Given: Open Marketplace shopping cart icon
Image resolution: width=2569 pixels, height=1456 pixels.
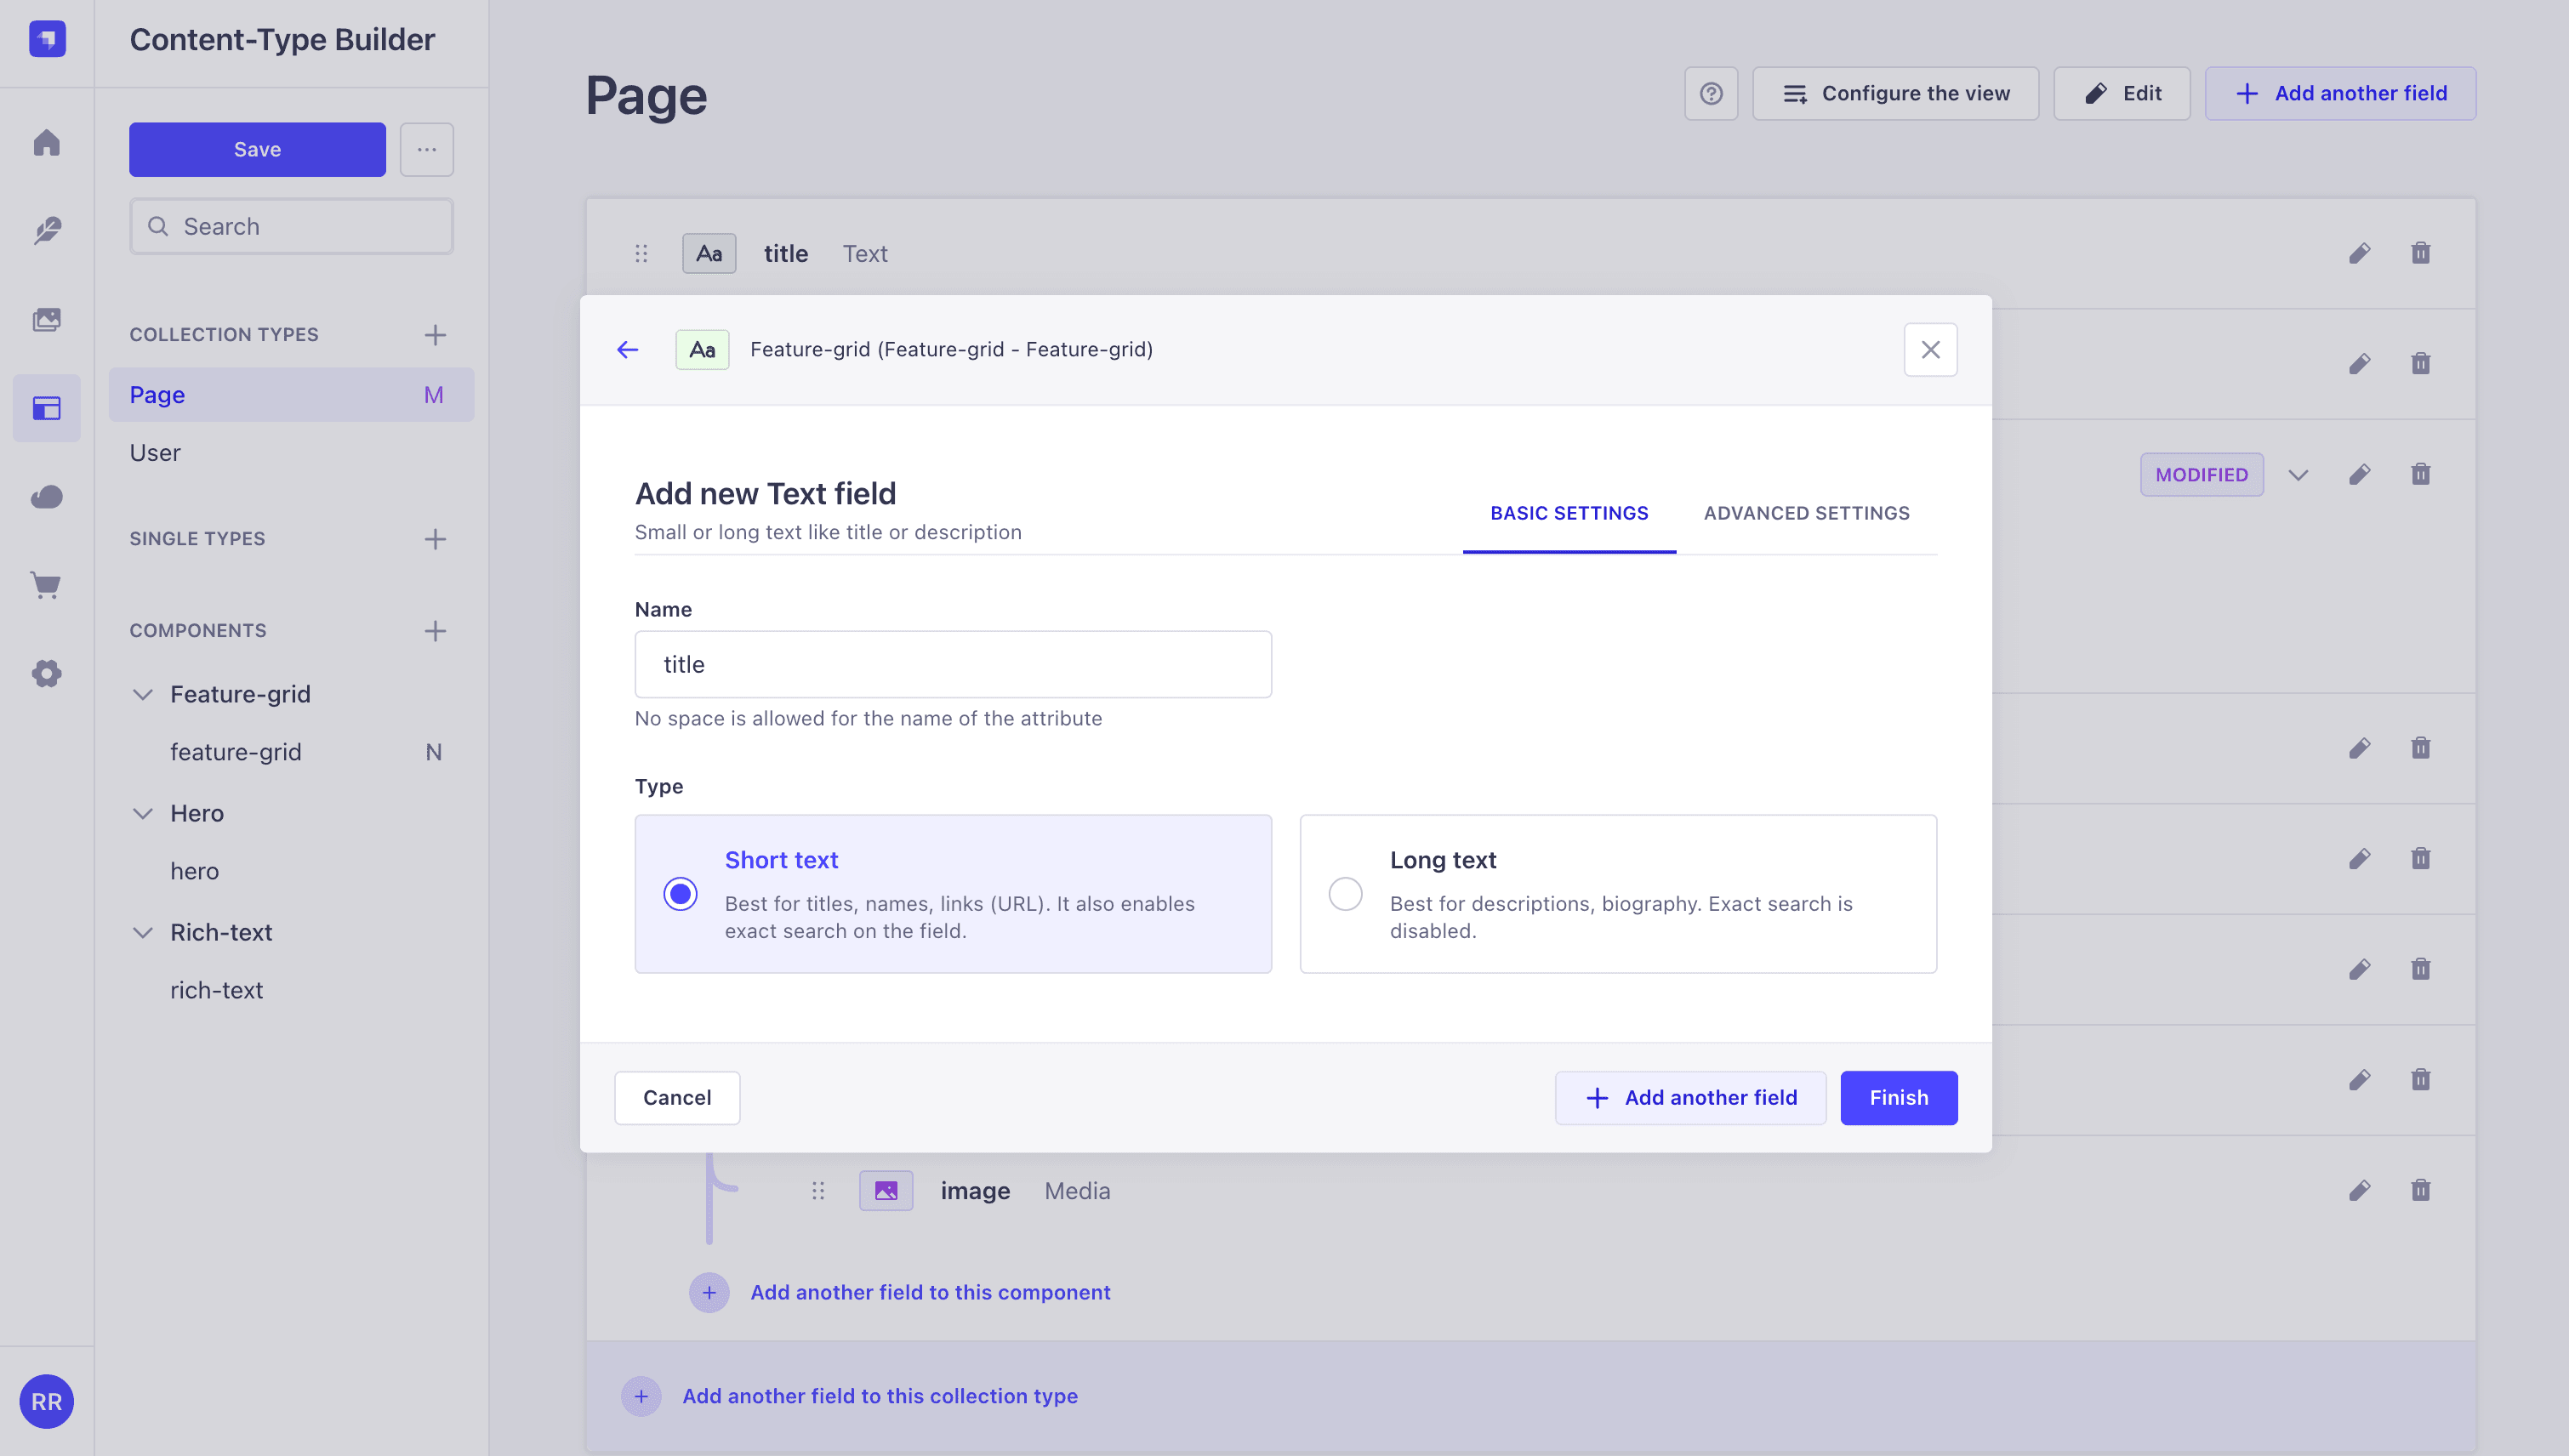Looking at the screenshot, I should 47,585.
